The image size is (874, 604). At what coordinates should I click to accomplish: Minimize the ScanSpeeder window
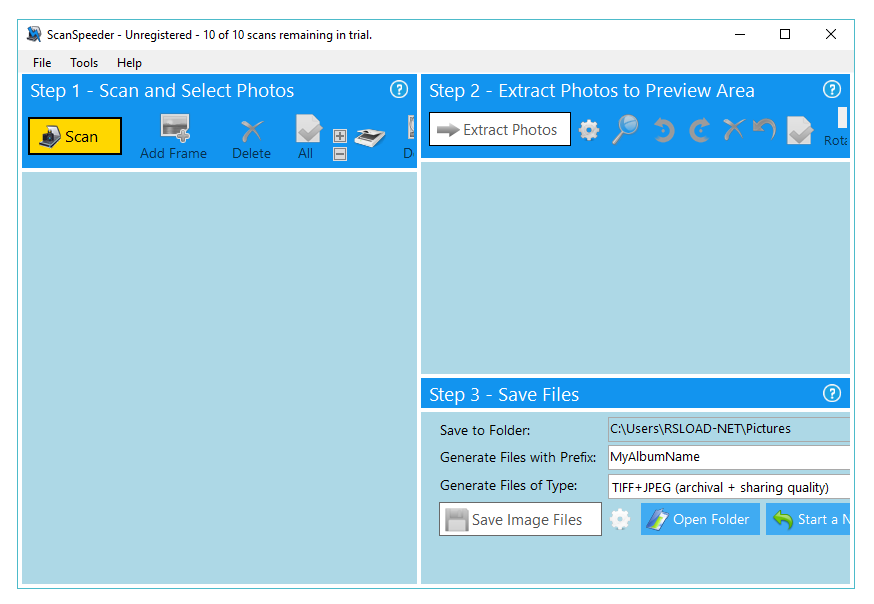(x=740, y=34)
